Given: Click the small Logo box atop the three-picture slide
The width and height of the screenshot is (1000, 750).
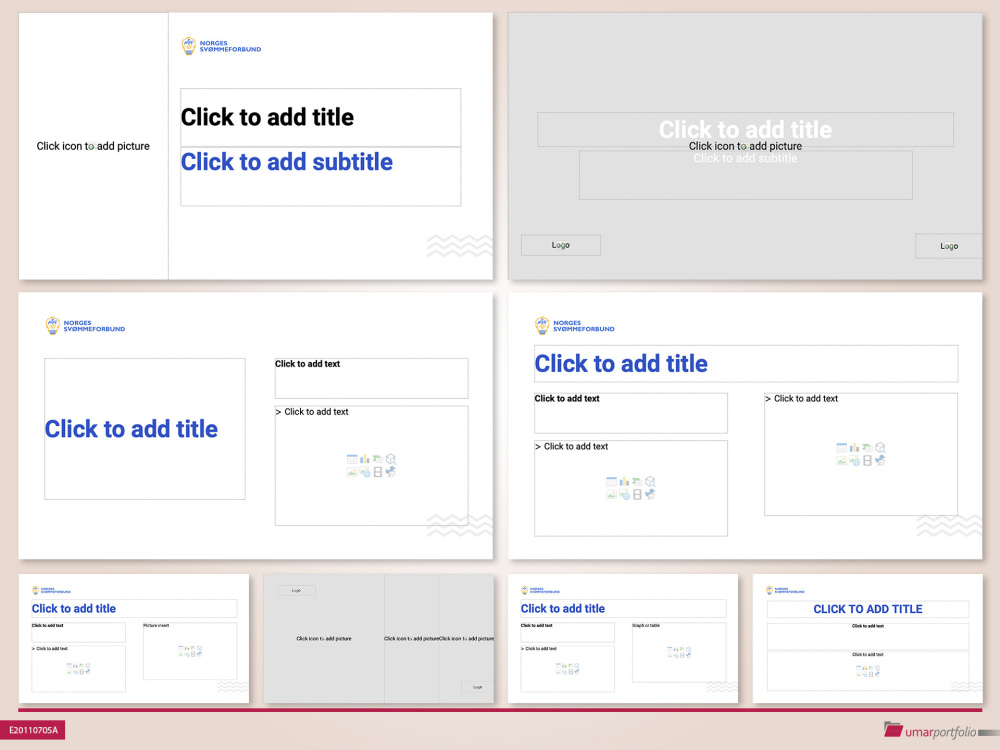Looking at the screenshot, I should 296,591.
